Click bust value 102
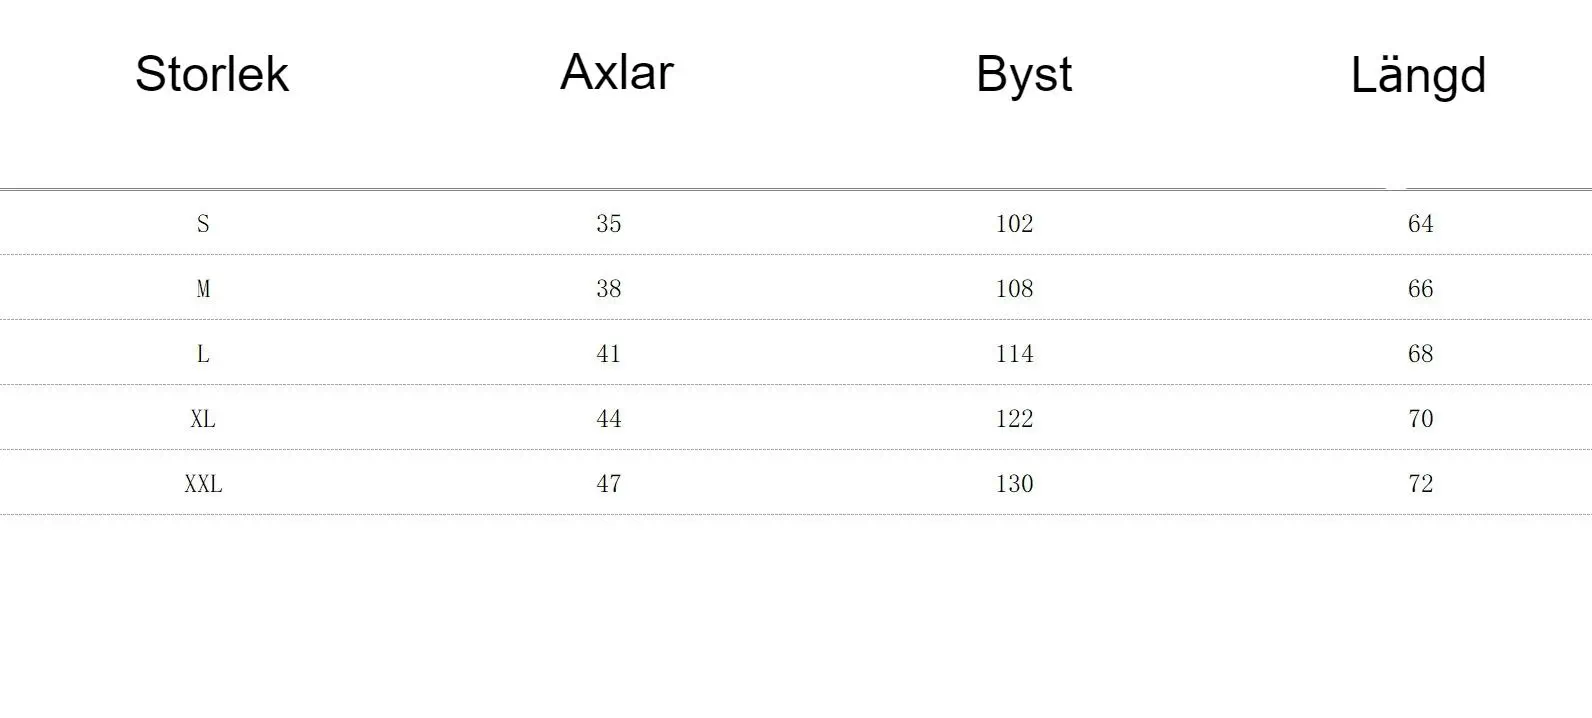 [x=1014, y=223]
